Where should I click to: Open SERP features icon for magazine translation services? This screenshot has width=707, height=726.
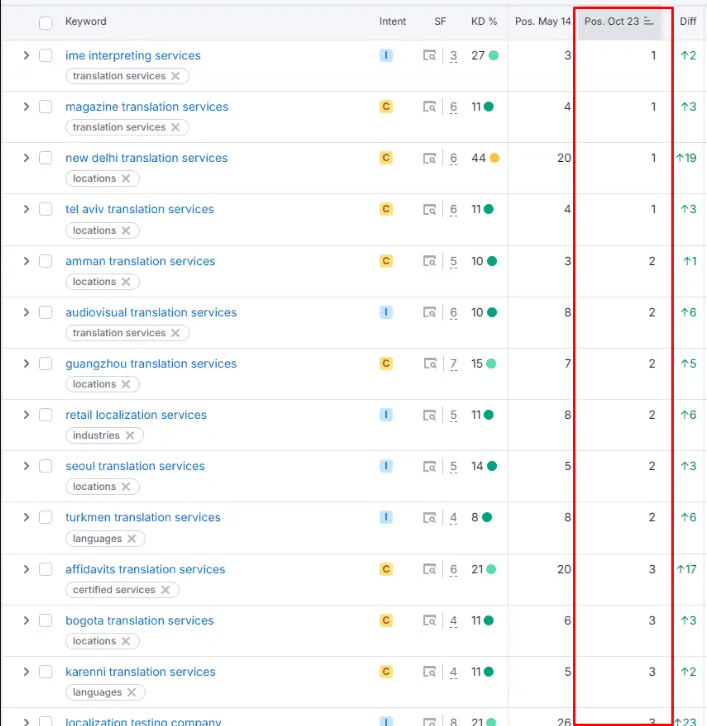pyautogui.click(x=429, y=107)
